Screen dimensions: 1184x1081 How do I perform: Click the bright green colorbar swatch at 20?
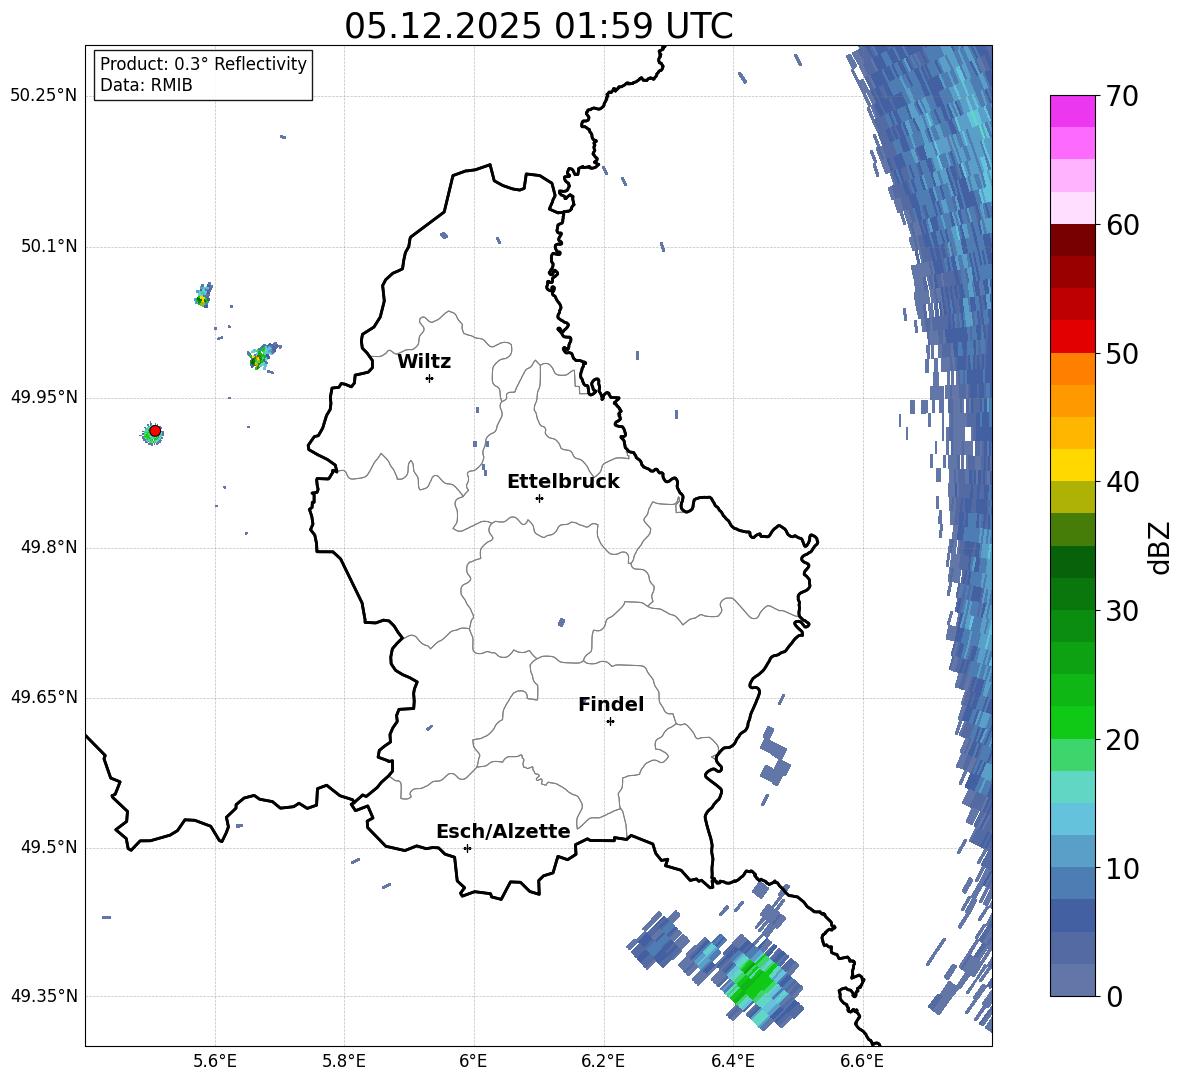coord(1072,722)
